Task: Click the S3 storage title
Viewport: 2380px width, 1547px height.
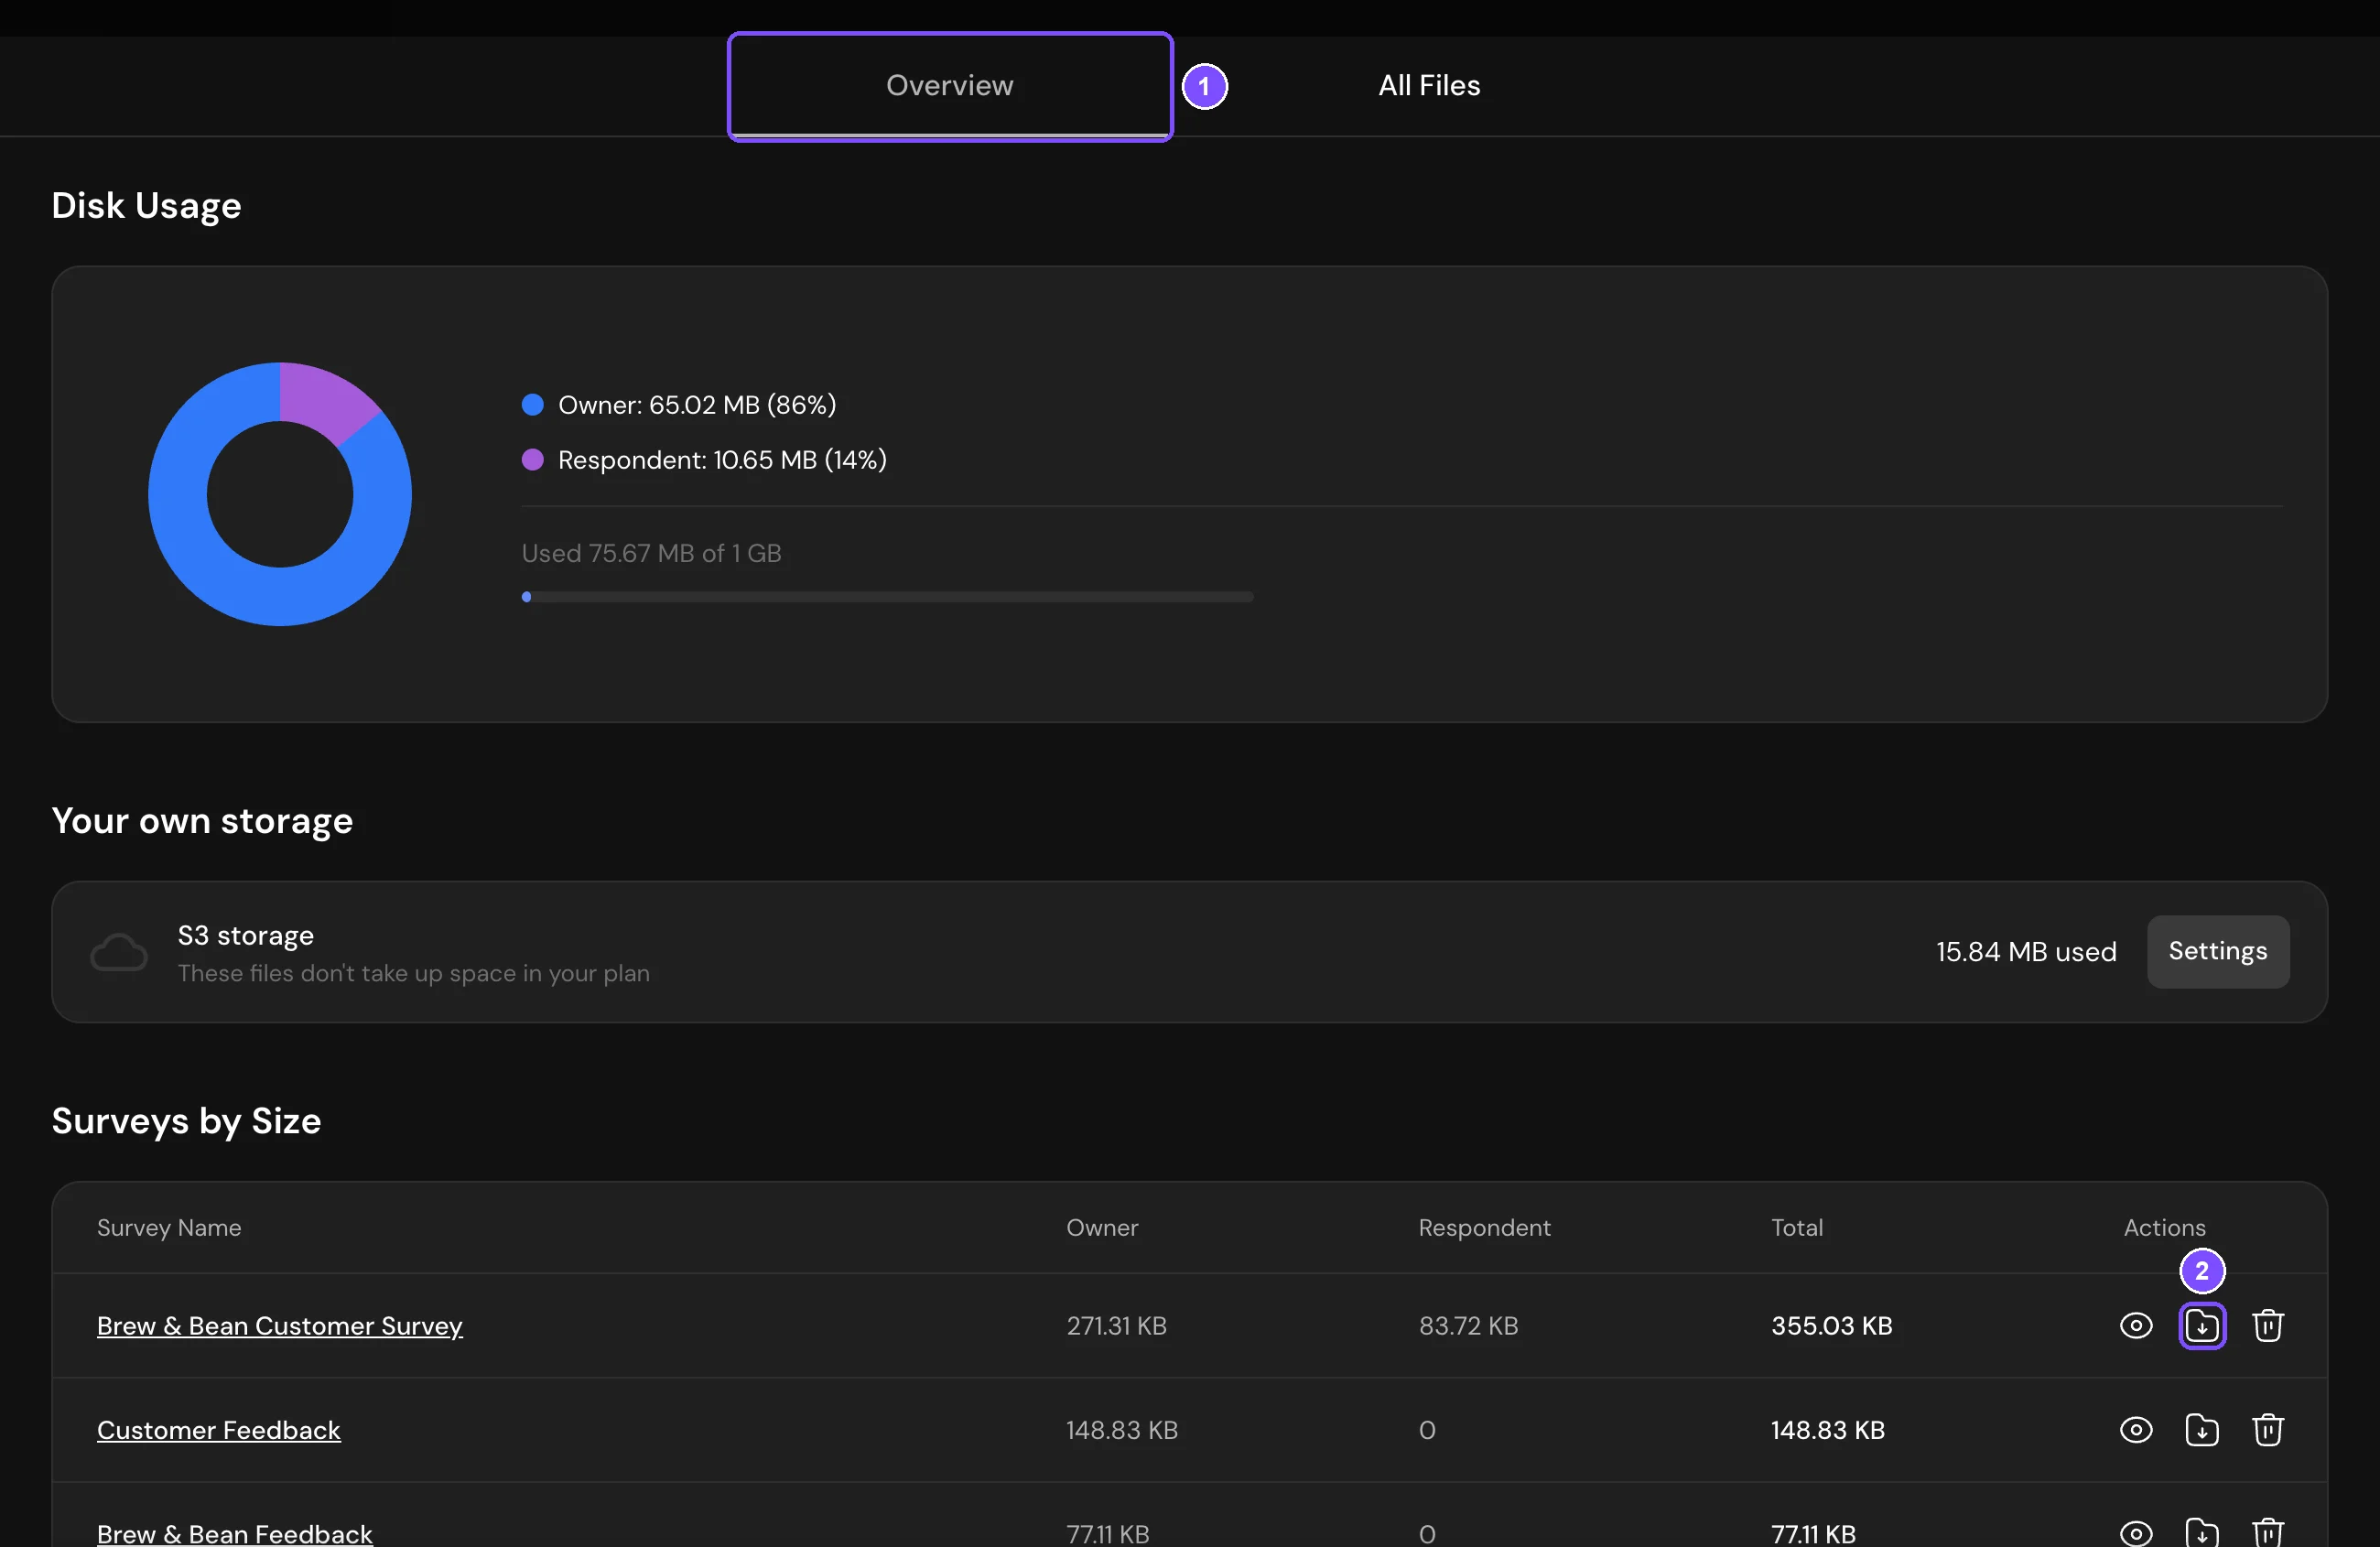Action: pos(246,935)
